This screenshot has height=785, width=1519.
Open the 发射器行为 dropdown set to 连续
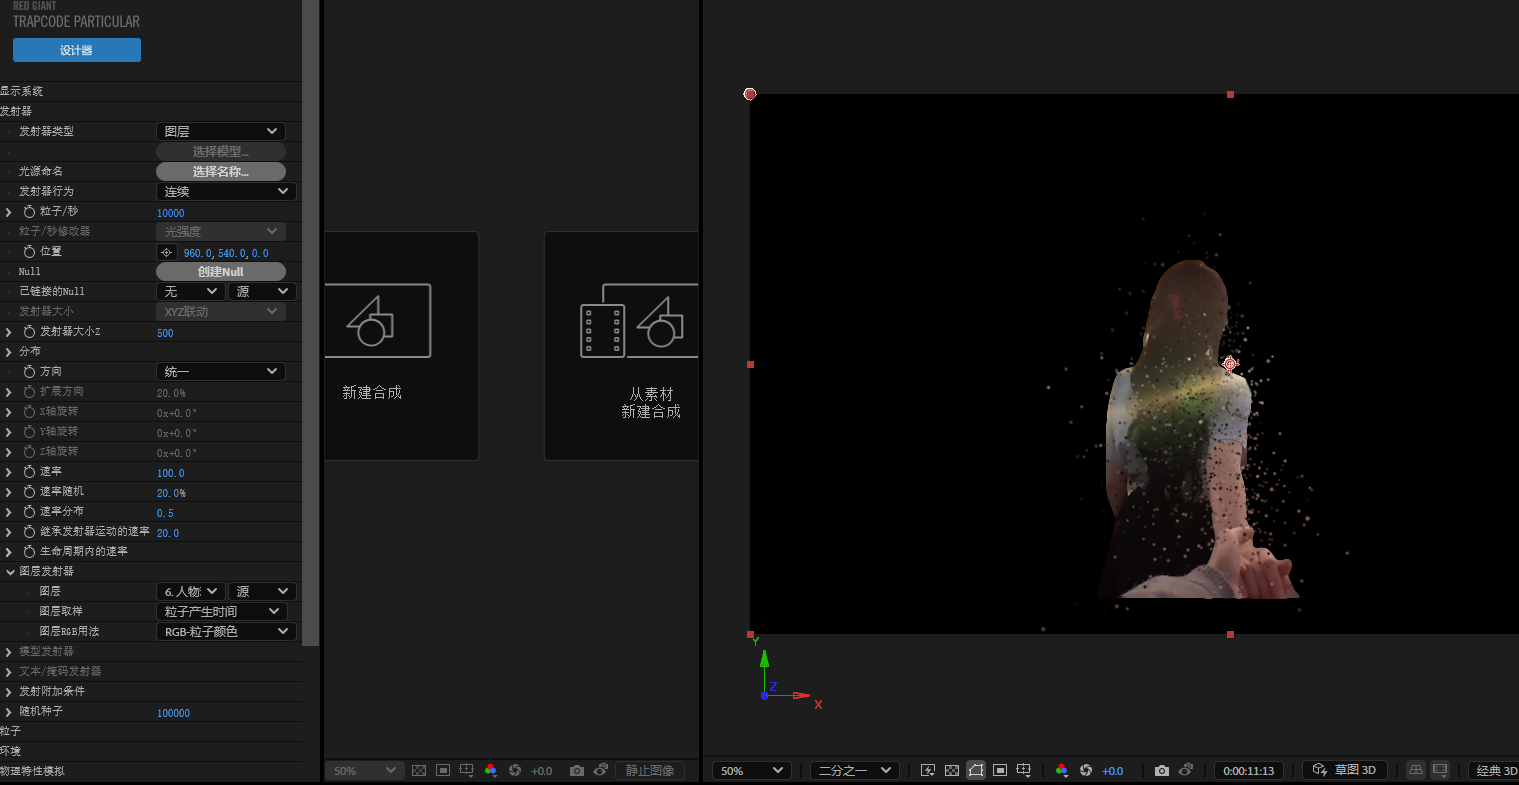(x=226, y=191)
